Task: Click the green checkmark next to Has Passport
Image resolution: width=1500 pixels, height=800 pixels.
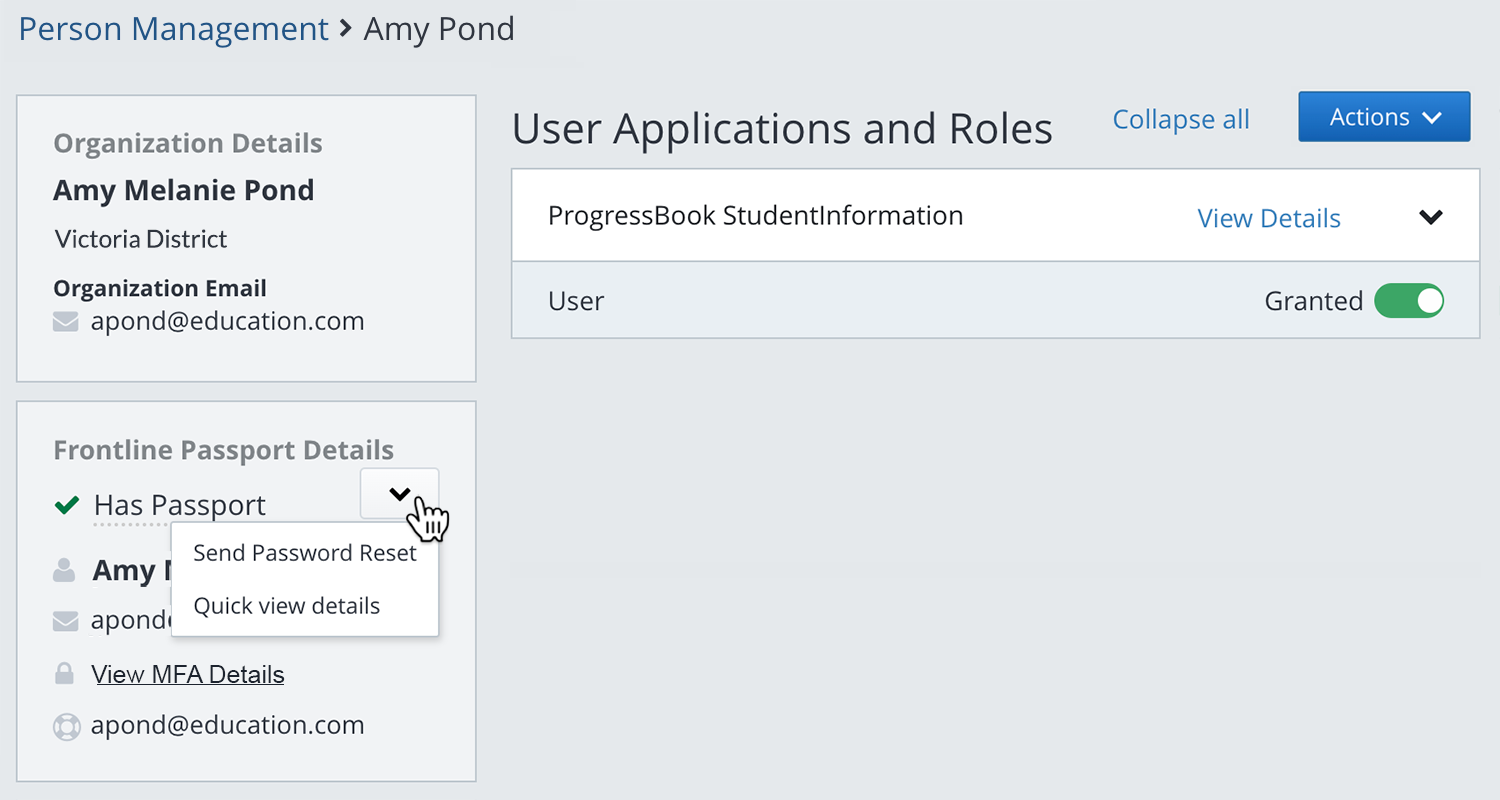Action: pyautogui.click(x=67, y=506)
